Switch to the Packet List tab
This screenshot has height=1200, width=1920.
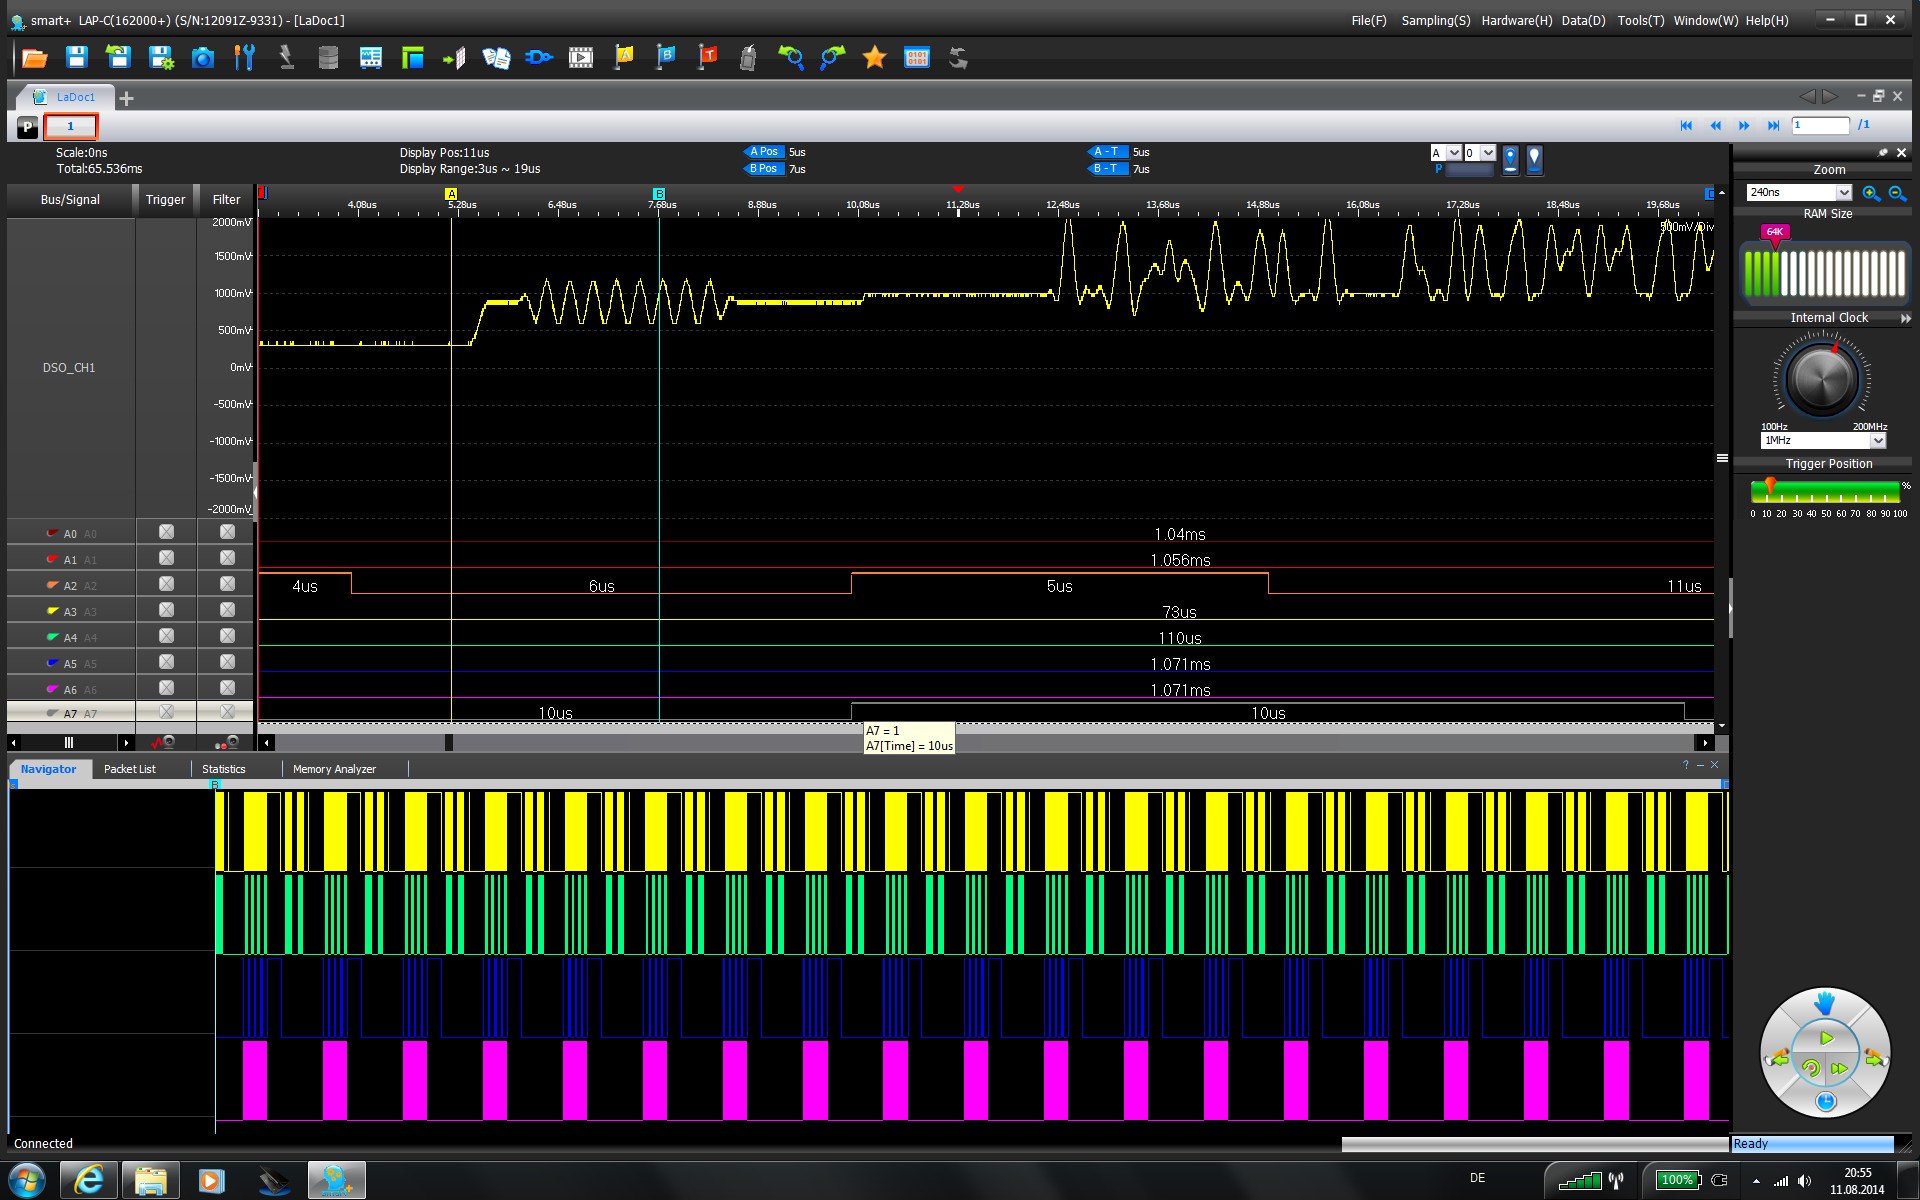[x=130, y=769]
